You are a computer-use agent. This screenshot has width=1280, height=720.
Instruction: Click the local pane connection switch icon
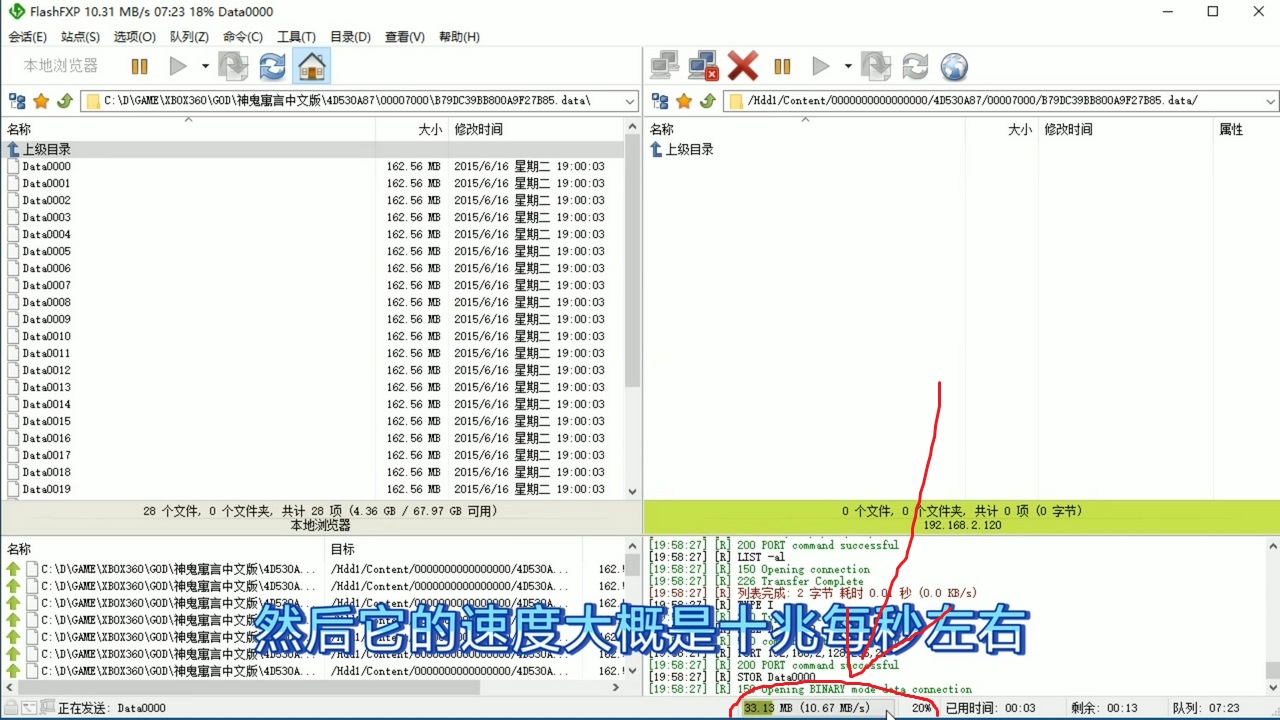[x=17, y=101]
